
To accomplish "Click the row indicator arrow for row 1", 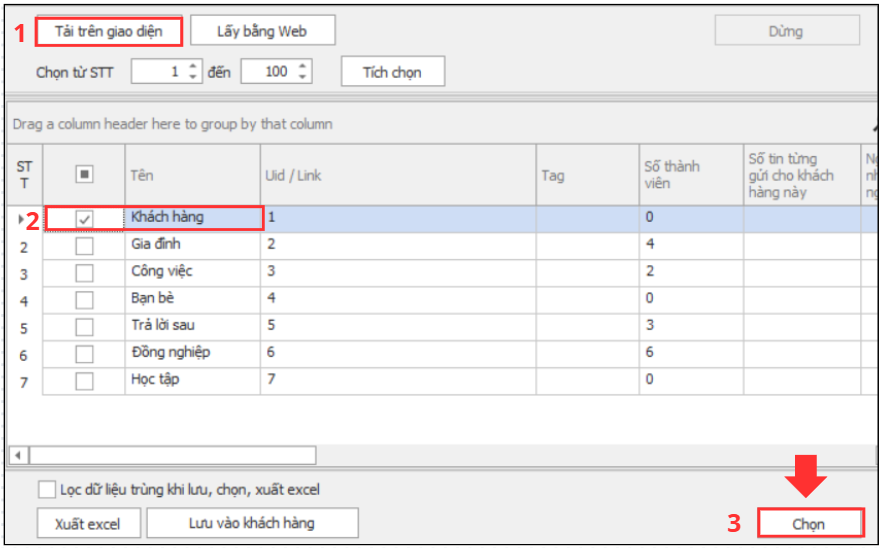I will (x=22, y=218).
